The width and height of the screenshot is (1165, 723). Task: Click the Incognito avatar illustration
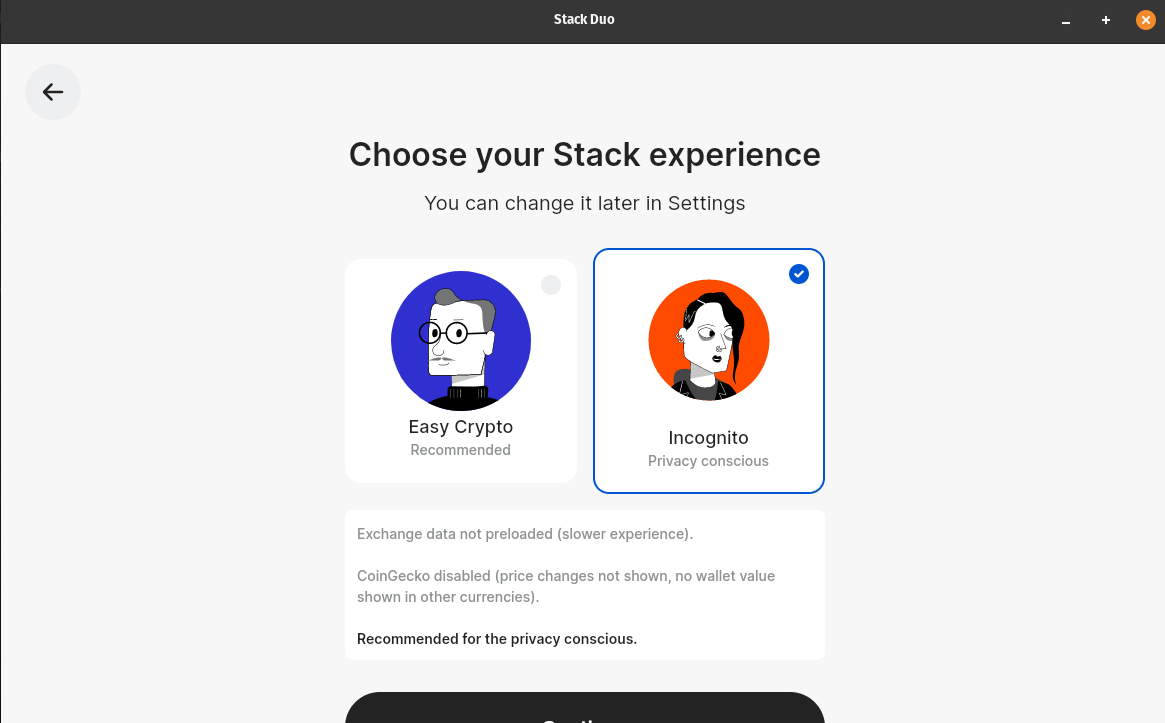pos(708,340)
